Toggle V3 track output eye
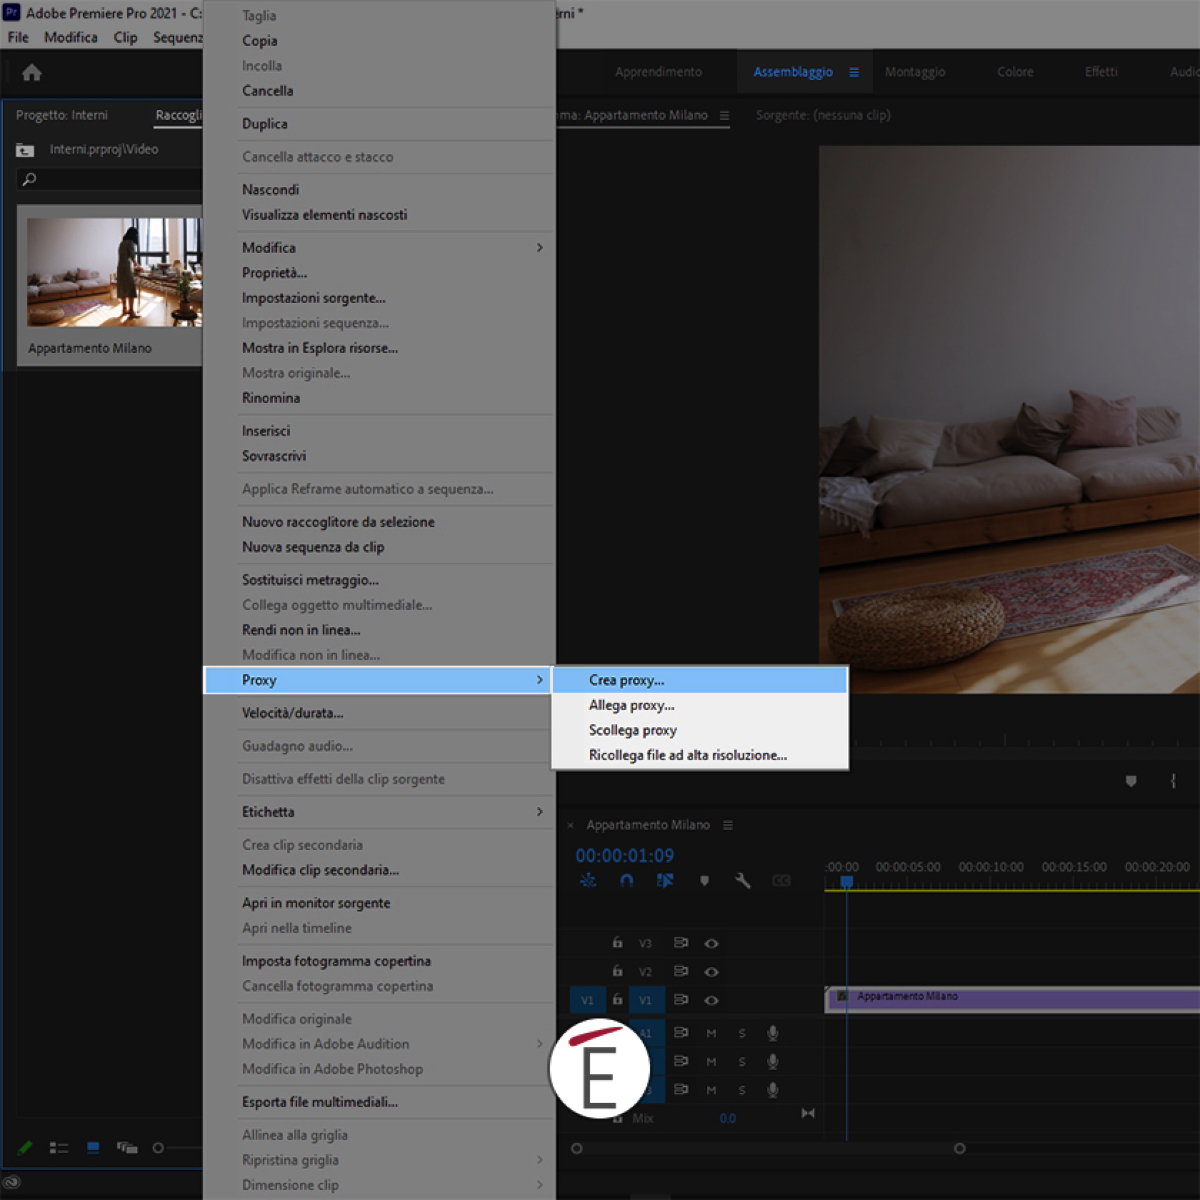The height and width of the screenshot is (1200, 1200). click(711, 943)
